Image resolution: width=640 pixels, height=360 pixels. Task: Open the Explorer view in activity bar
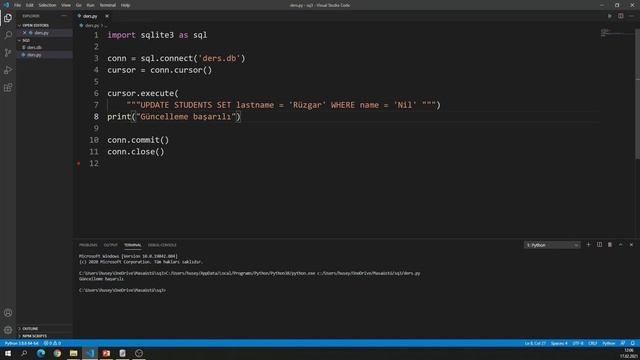click(8, 18)
